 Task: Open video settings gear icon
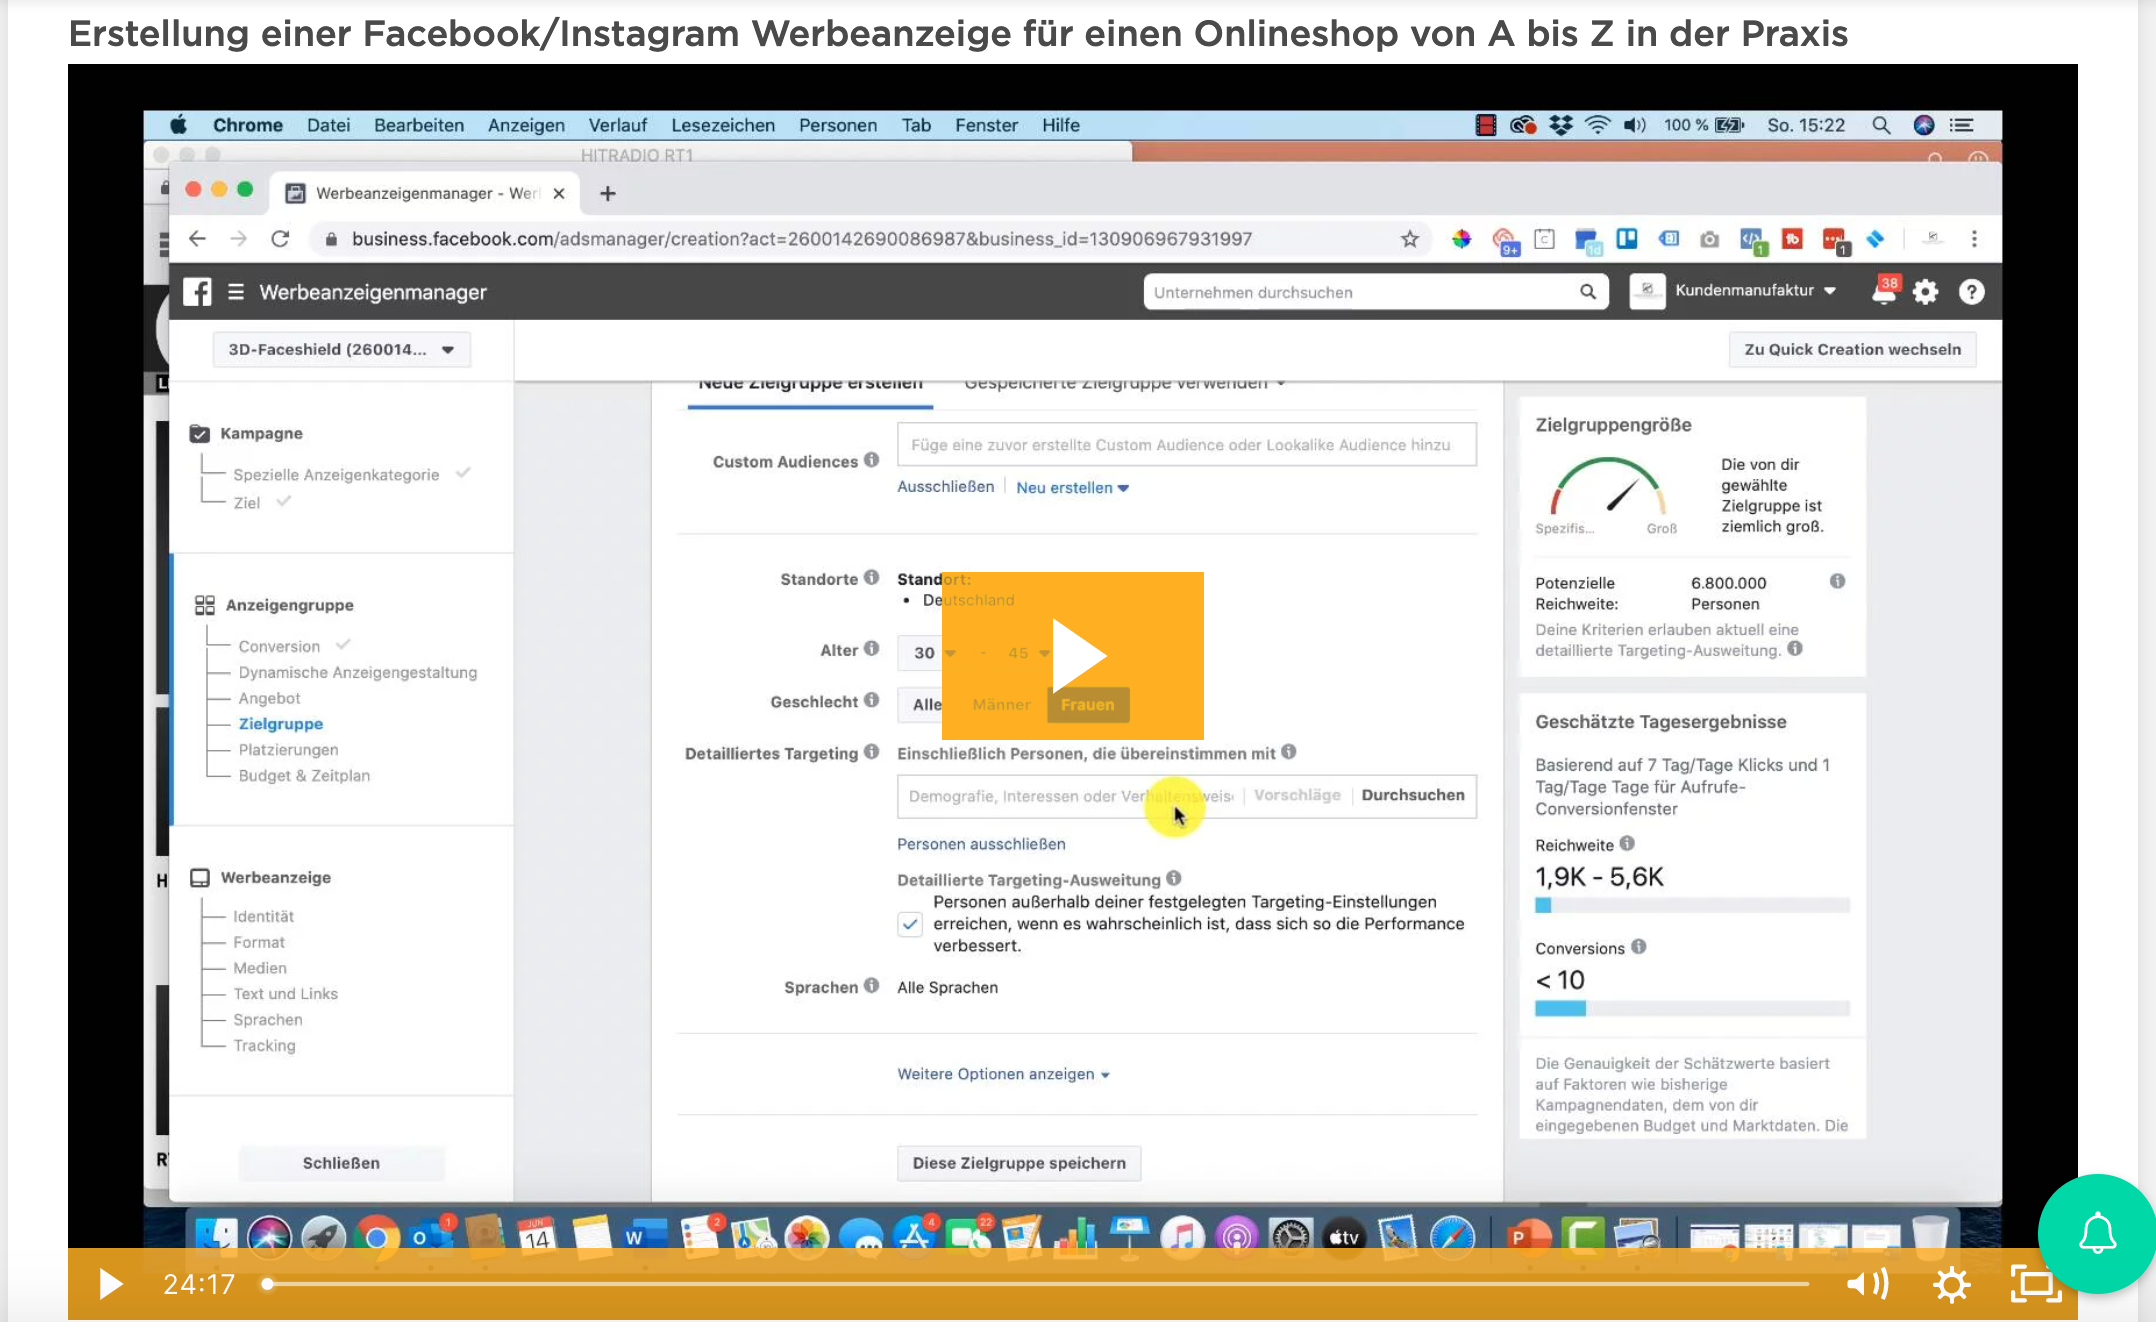[x=1951, y=1284]
